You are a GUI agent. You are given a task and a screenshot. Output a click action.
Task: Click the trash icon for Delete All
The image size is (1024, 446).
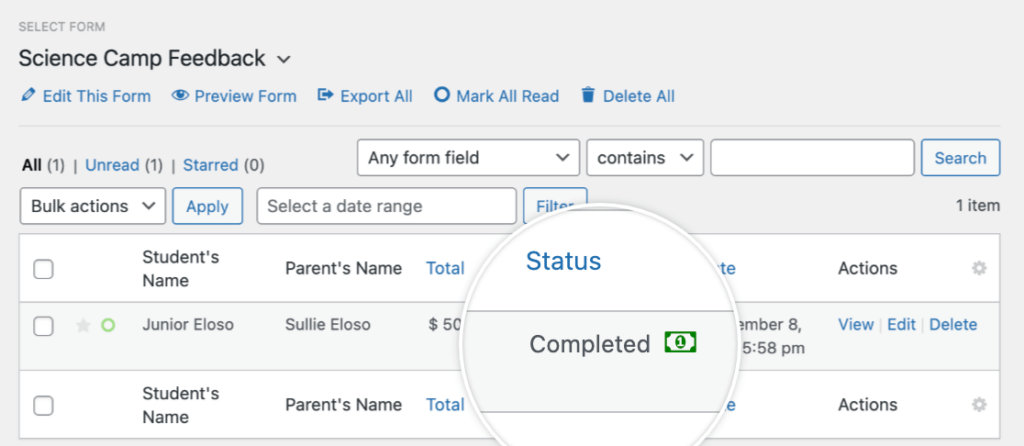pyautogui.click(x=588, y=96)
